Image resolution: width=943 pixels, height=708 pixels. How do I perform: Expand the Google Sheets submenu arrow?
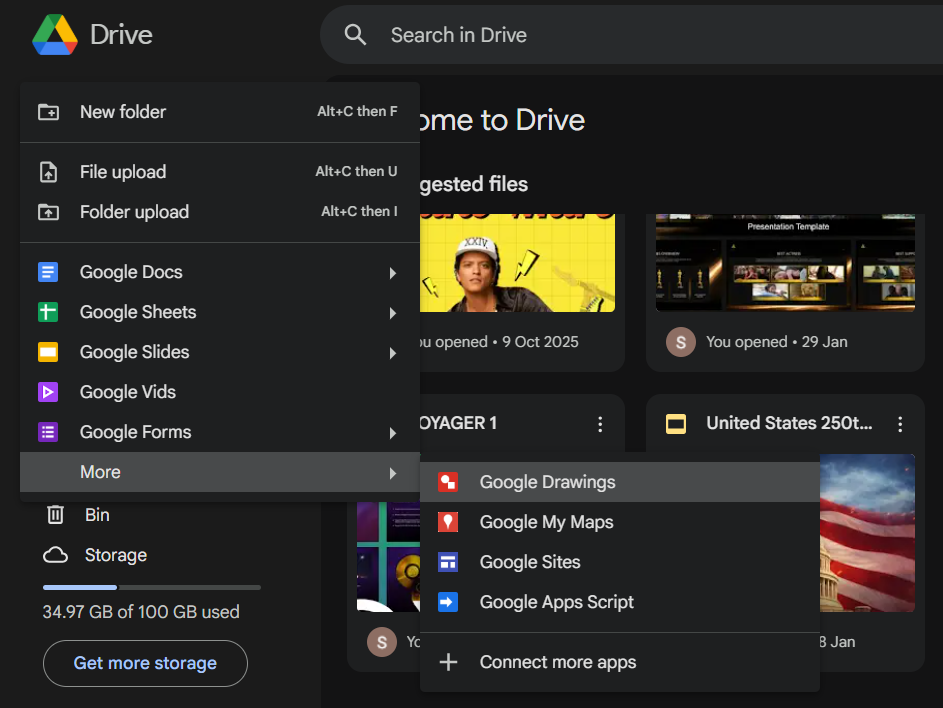(393, 313)
